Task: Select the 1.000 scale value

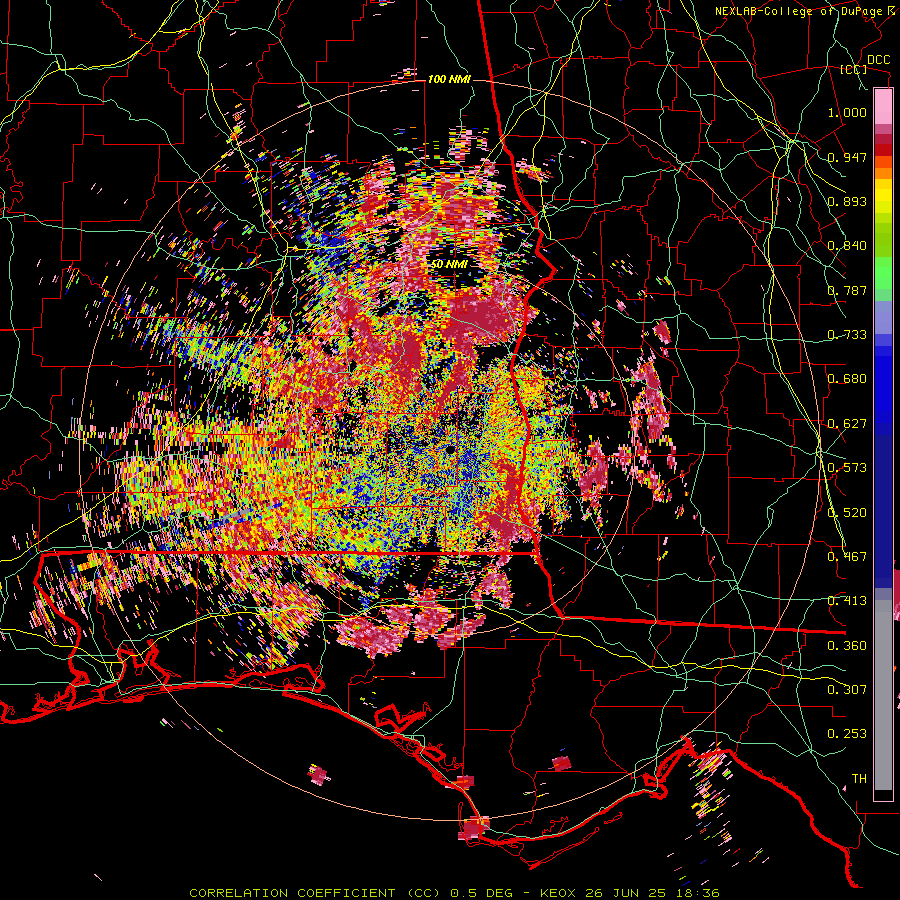Action: pos(847,112)
